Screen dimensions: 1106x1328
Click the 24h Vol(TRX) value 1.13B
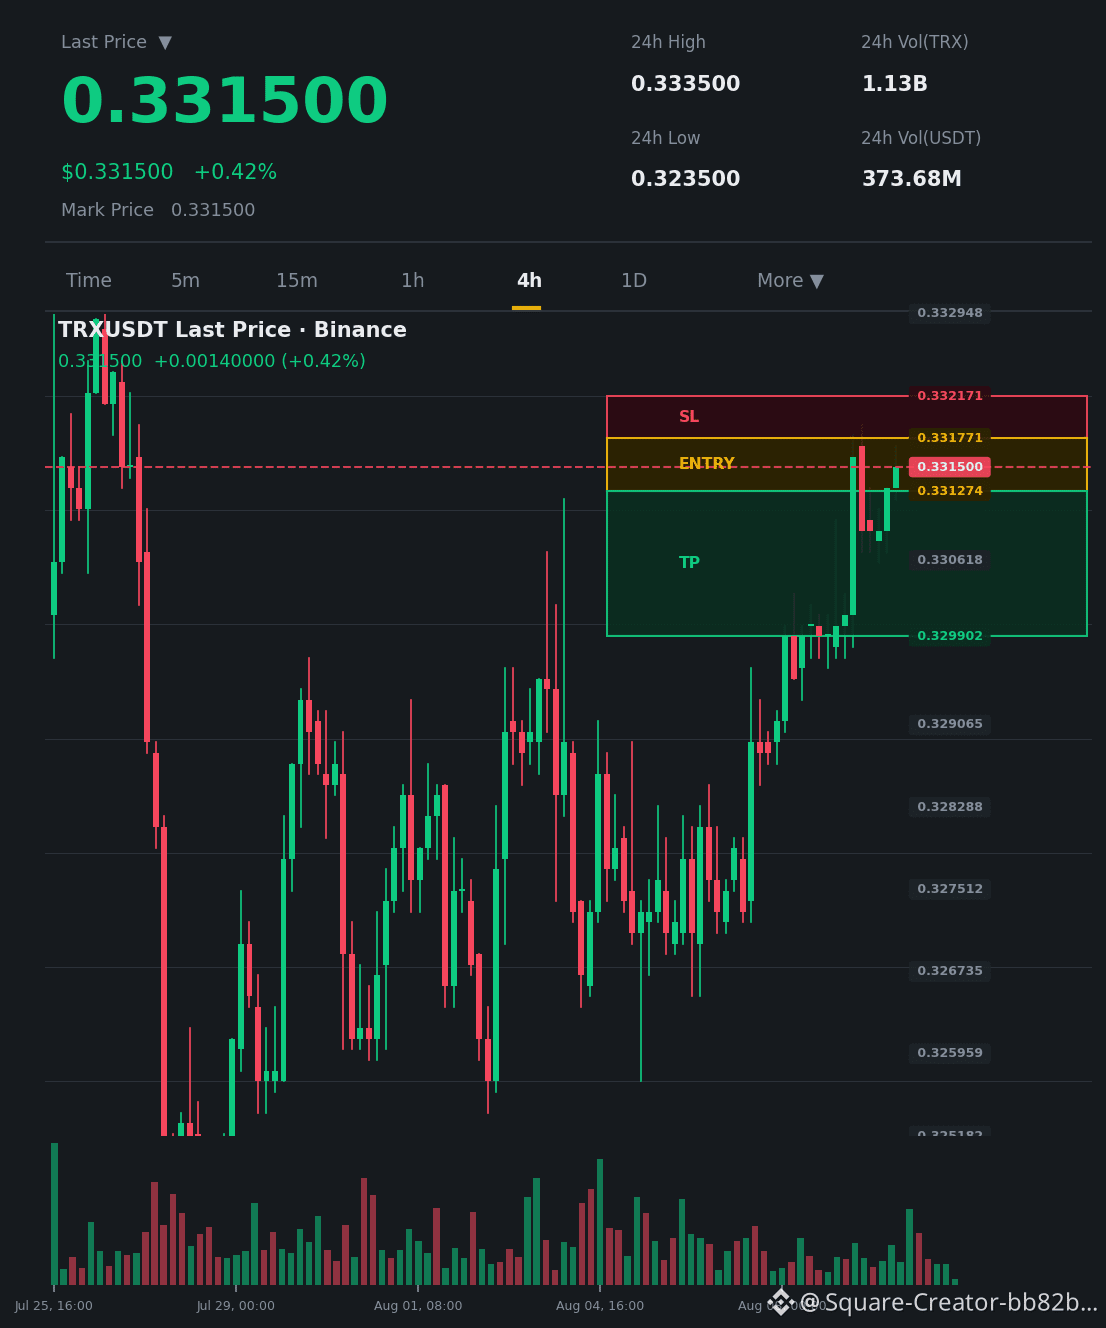point(895,85)
